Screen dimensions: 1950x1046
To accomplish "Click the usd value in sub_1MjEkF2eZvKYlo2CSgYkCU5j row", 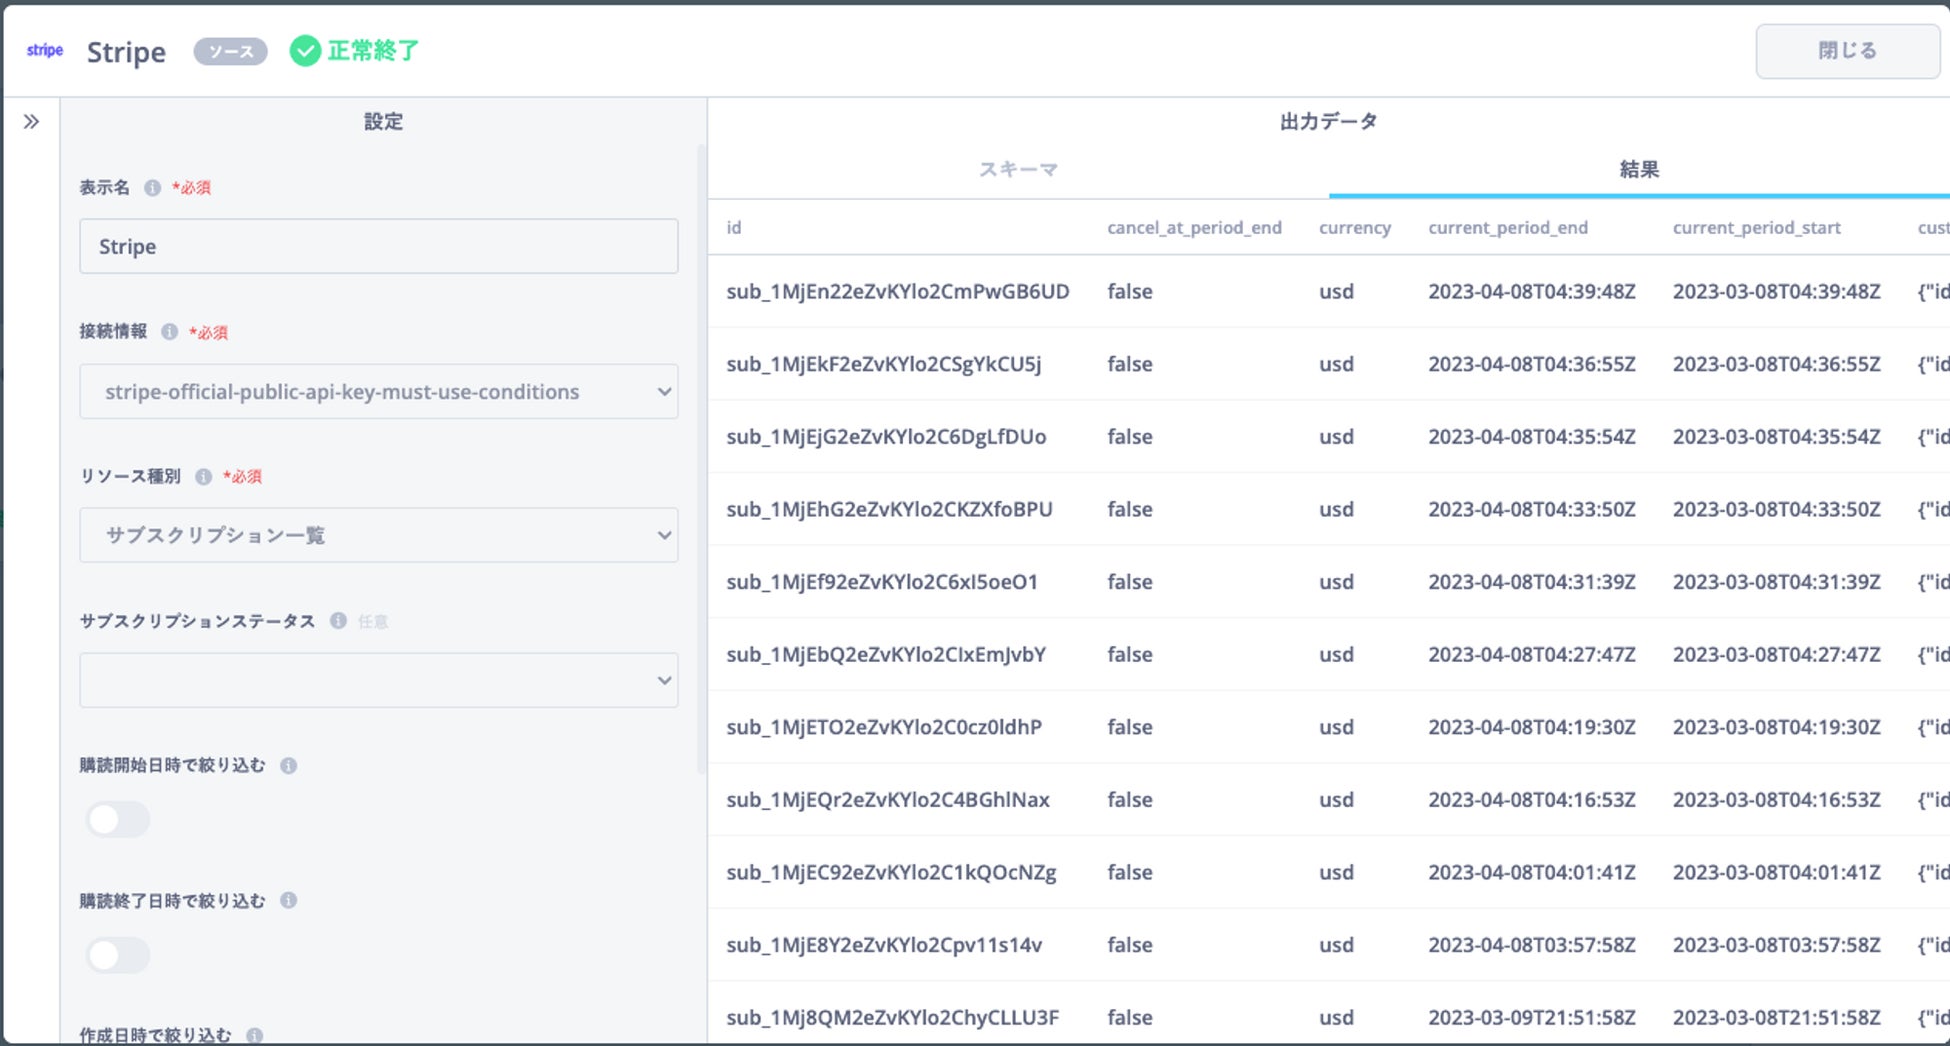I will coord(1336,364).
